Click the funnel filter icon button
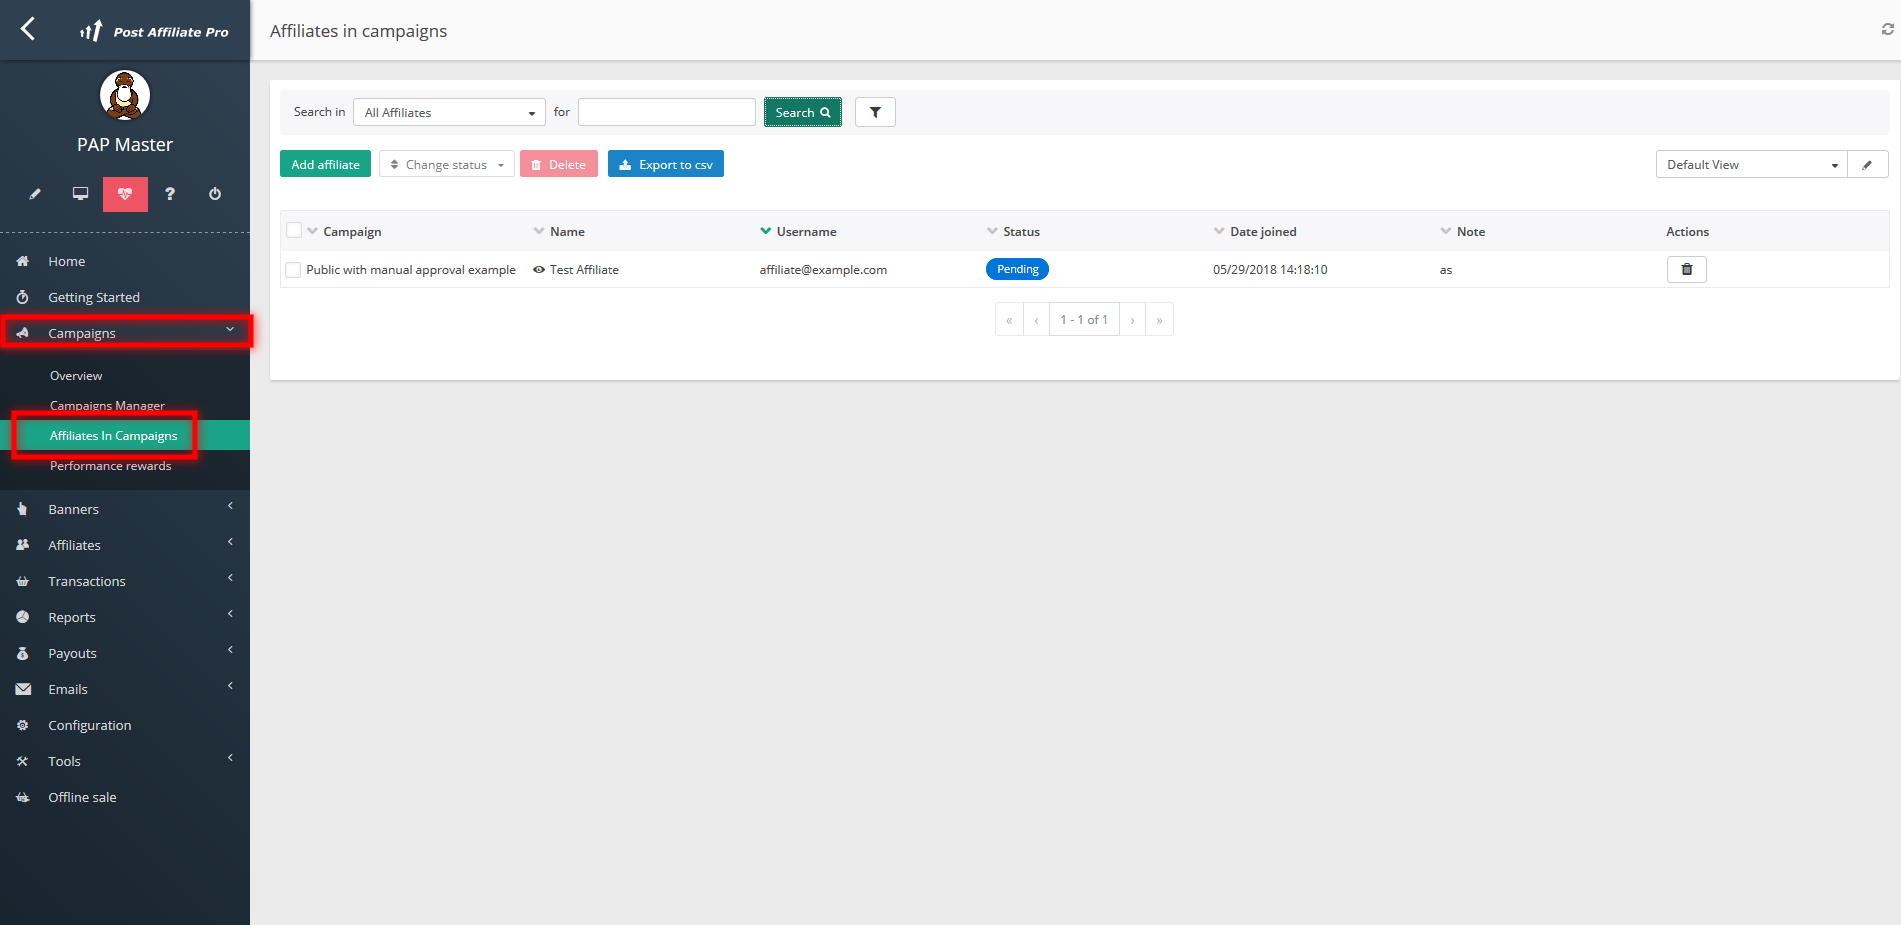The width and height of the screenshot is (1901, 925). (x=875, y=112)
